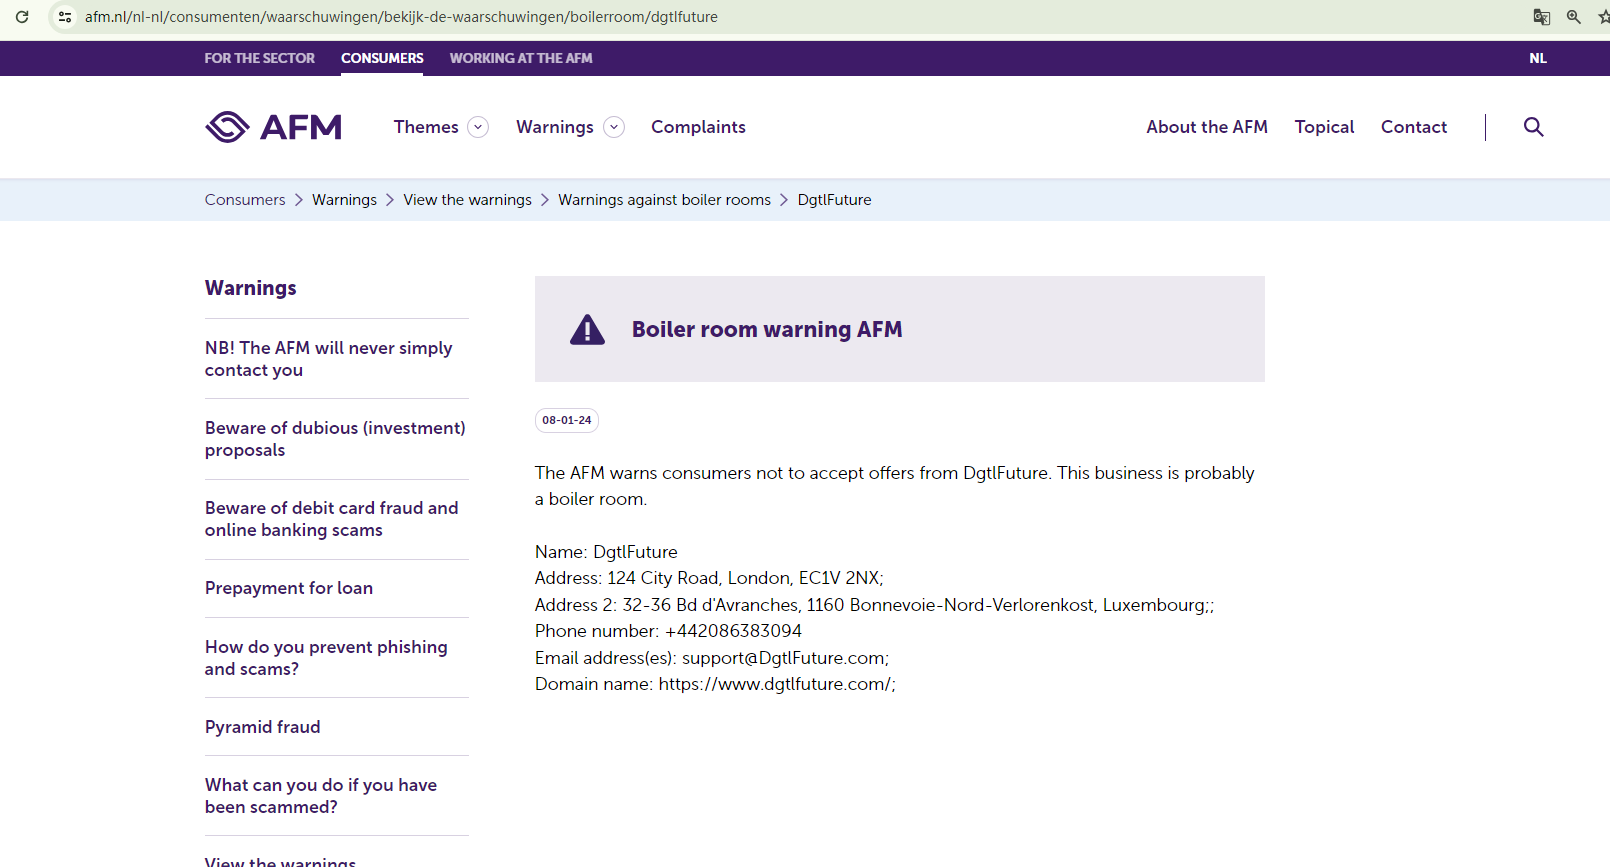Click the browser translate page icon
This screenshot has height=867, width=1610.
pos(1541,17)
